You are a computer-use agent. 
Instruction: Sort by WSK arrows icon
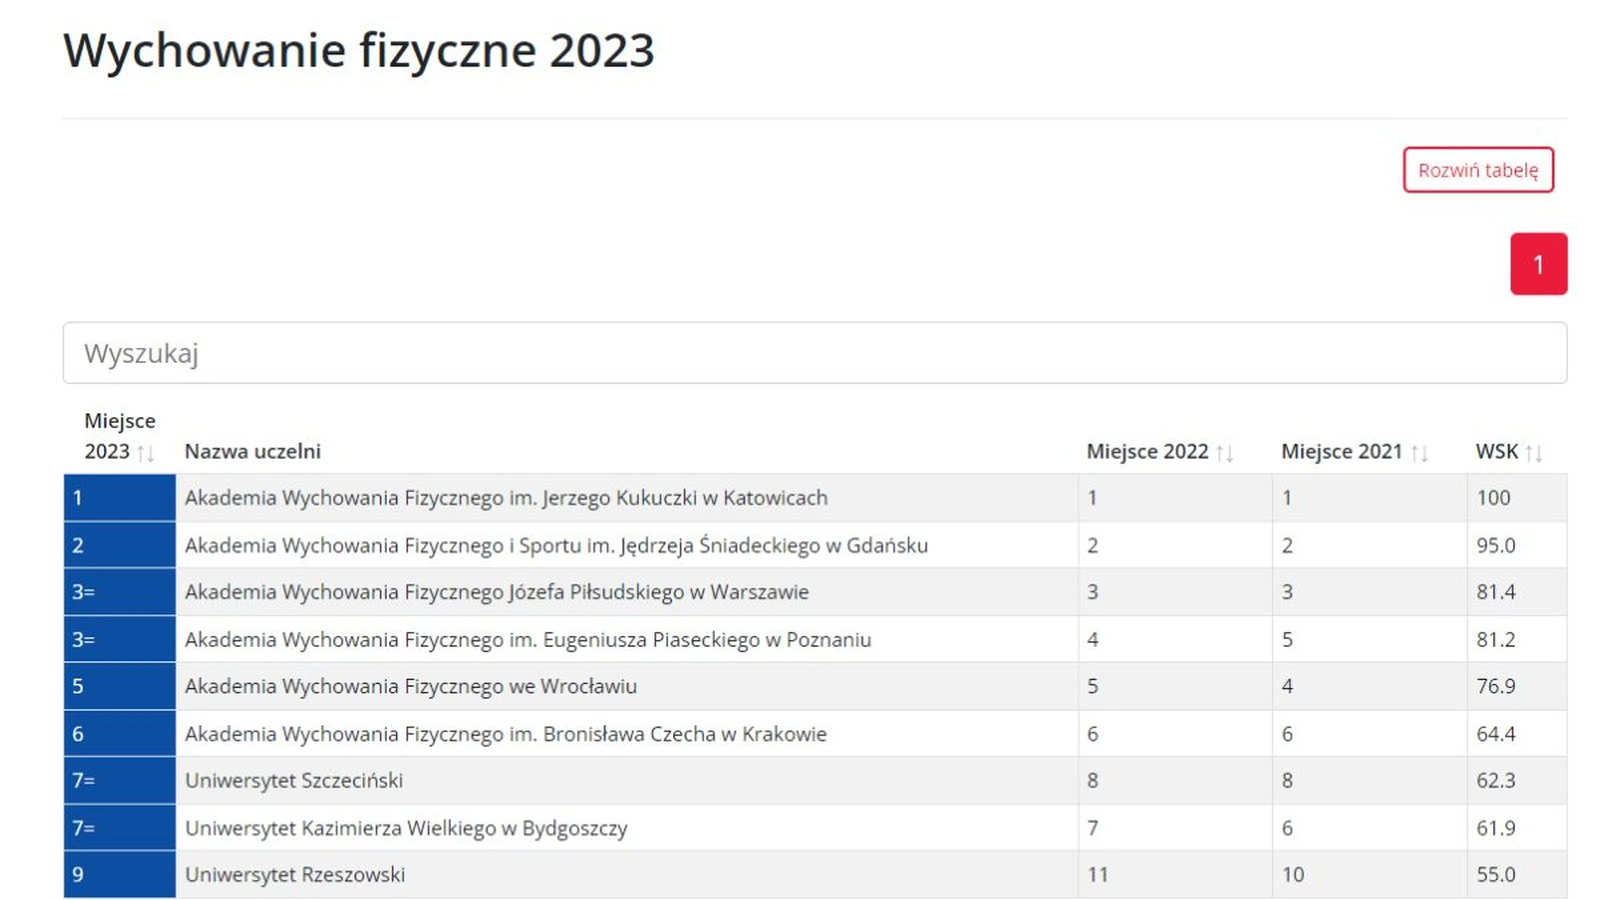click(1535, 453)
